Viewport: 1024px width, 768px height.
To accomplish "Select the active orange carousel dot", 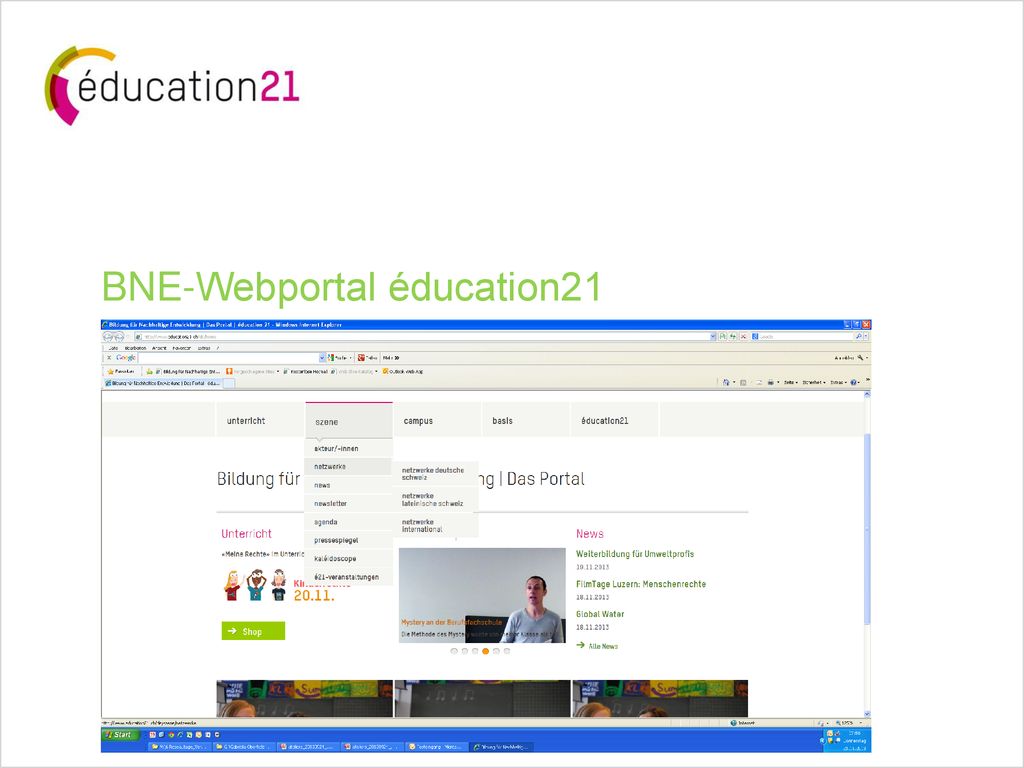I will point(485,651).
